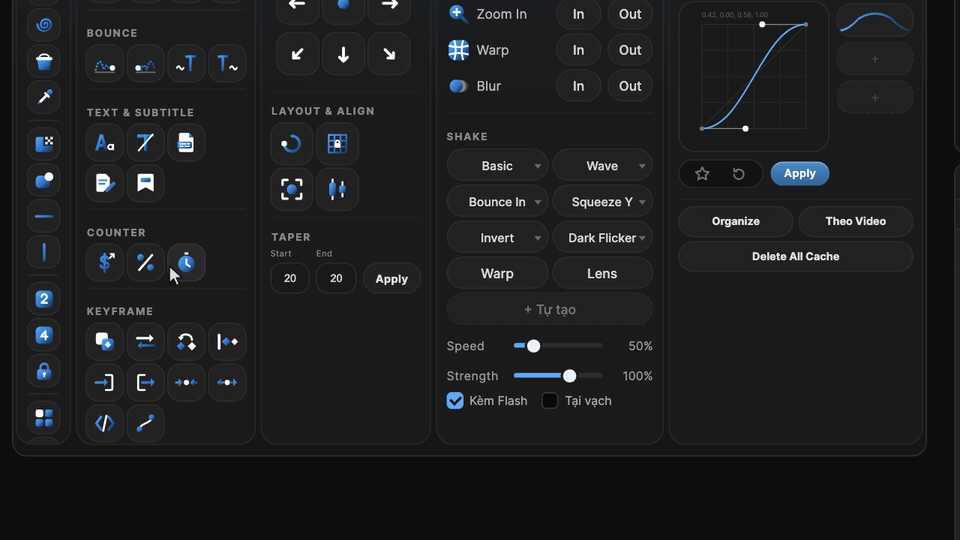The height and width of the screenshot is (540, 960).
Task: Click the T-then-wave bounce text icon
Action: (x=227, y=64)
